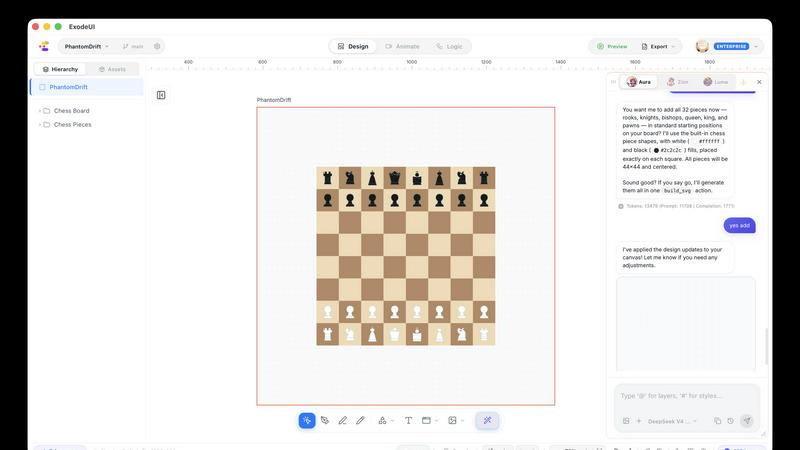
Task: Select the pencil drawing tool
Action: coord(360,420)
